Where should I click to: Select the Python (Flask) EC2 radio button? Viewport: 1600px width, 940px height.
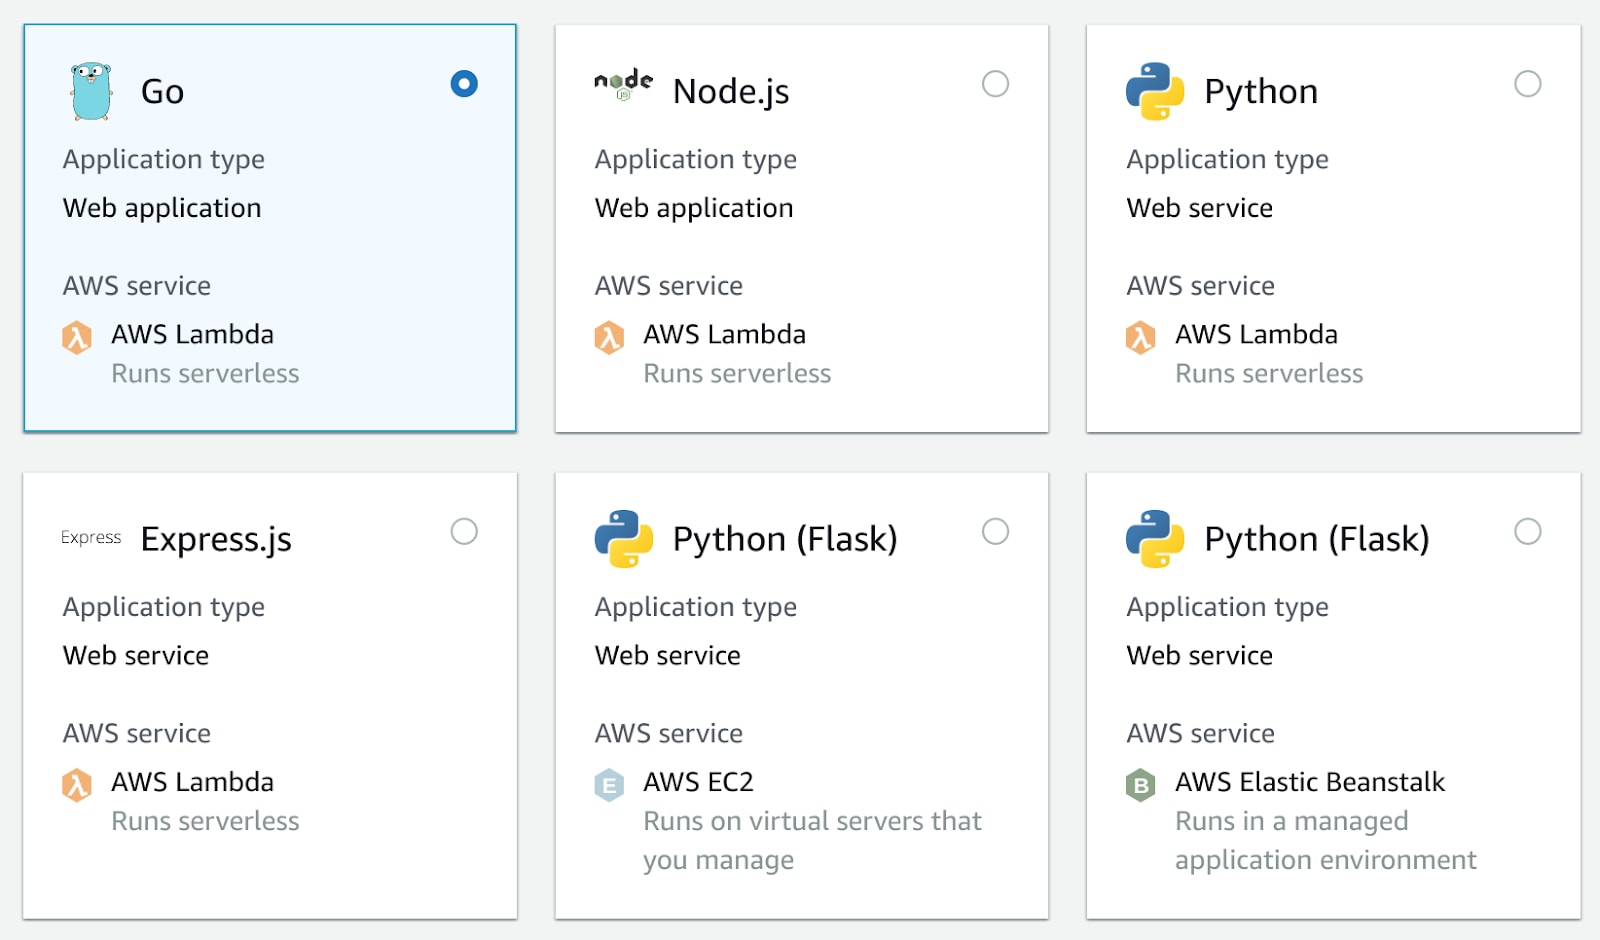[x=995, y=531]
